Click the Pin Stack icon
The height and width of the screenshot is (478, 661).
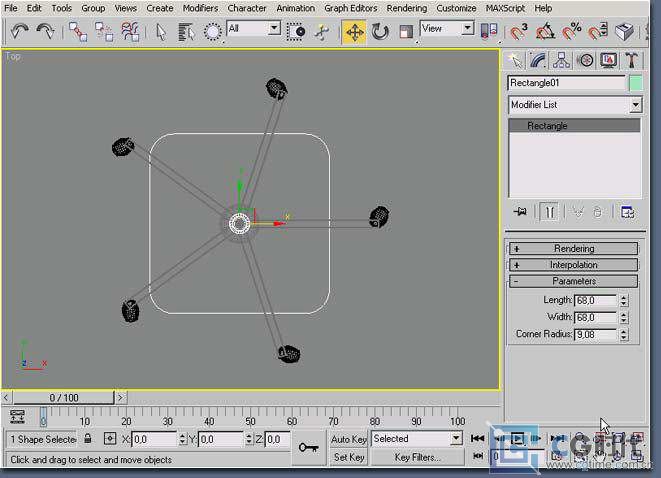coord(520,212)
